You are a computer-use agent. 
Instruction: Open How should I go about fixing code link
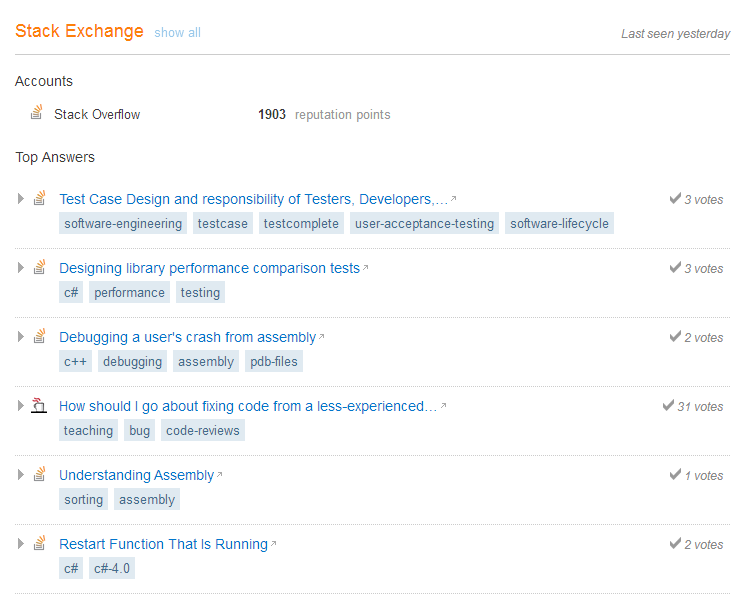[x=248, y=406]
